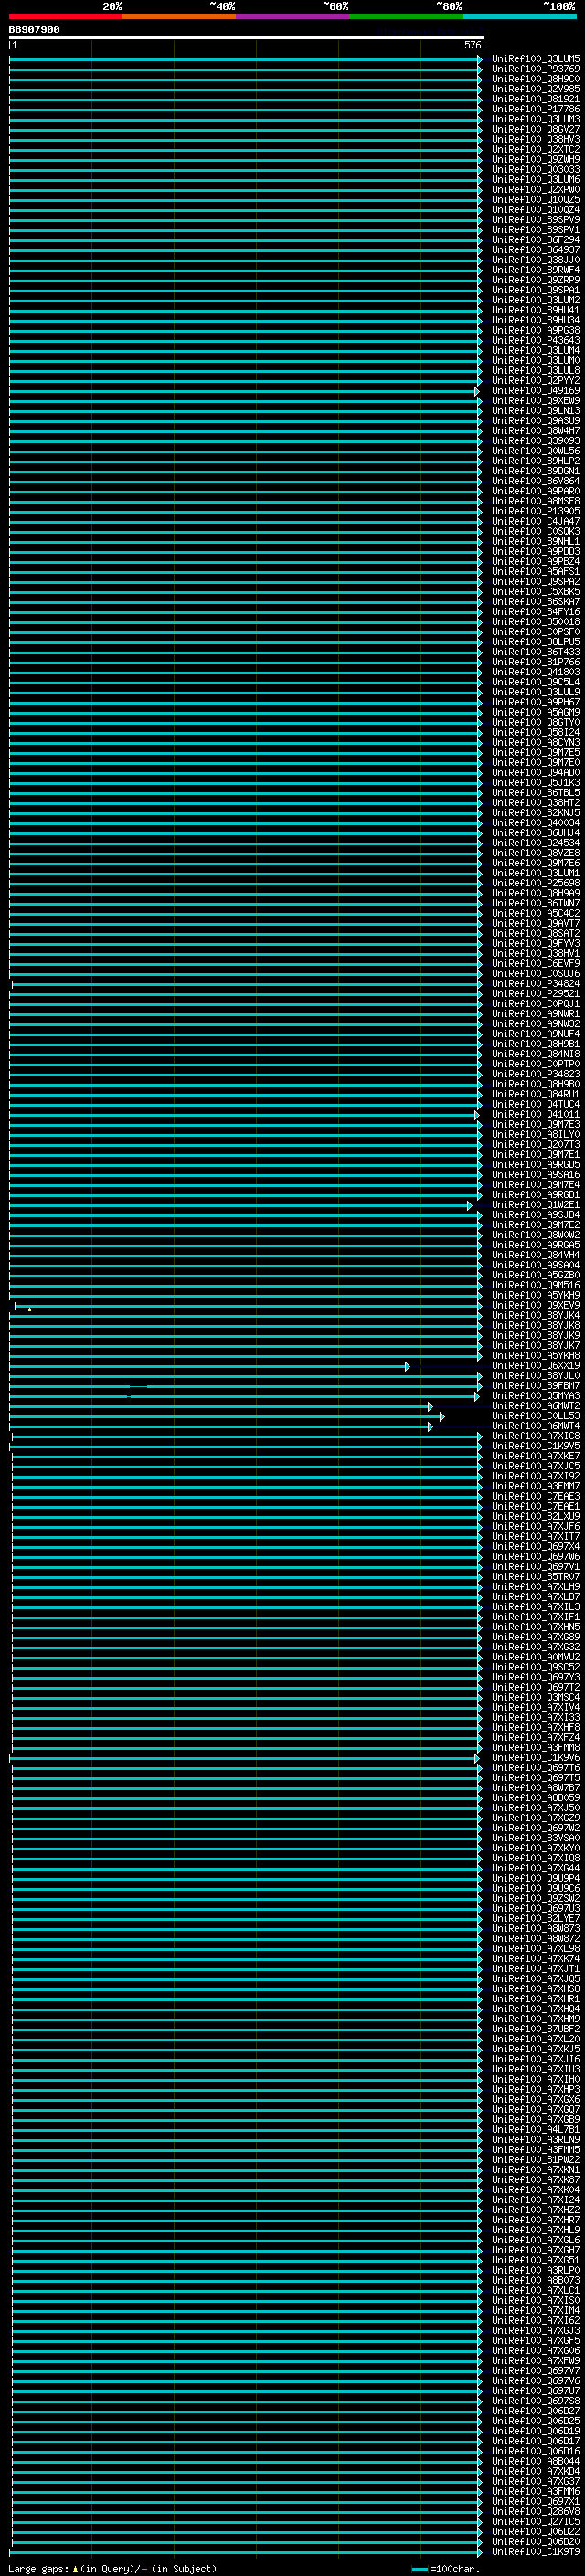The image size is (585, 2576).
Task: Select hit UniRef100_Q8GV27
Action: [536, 129]
